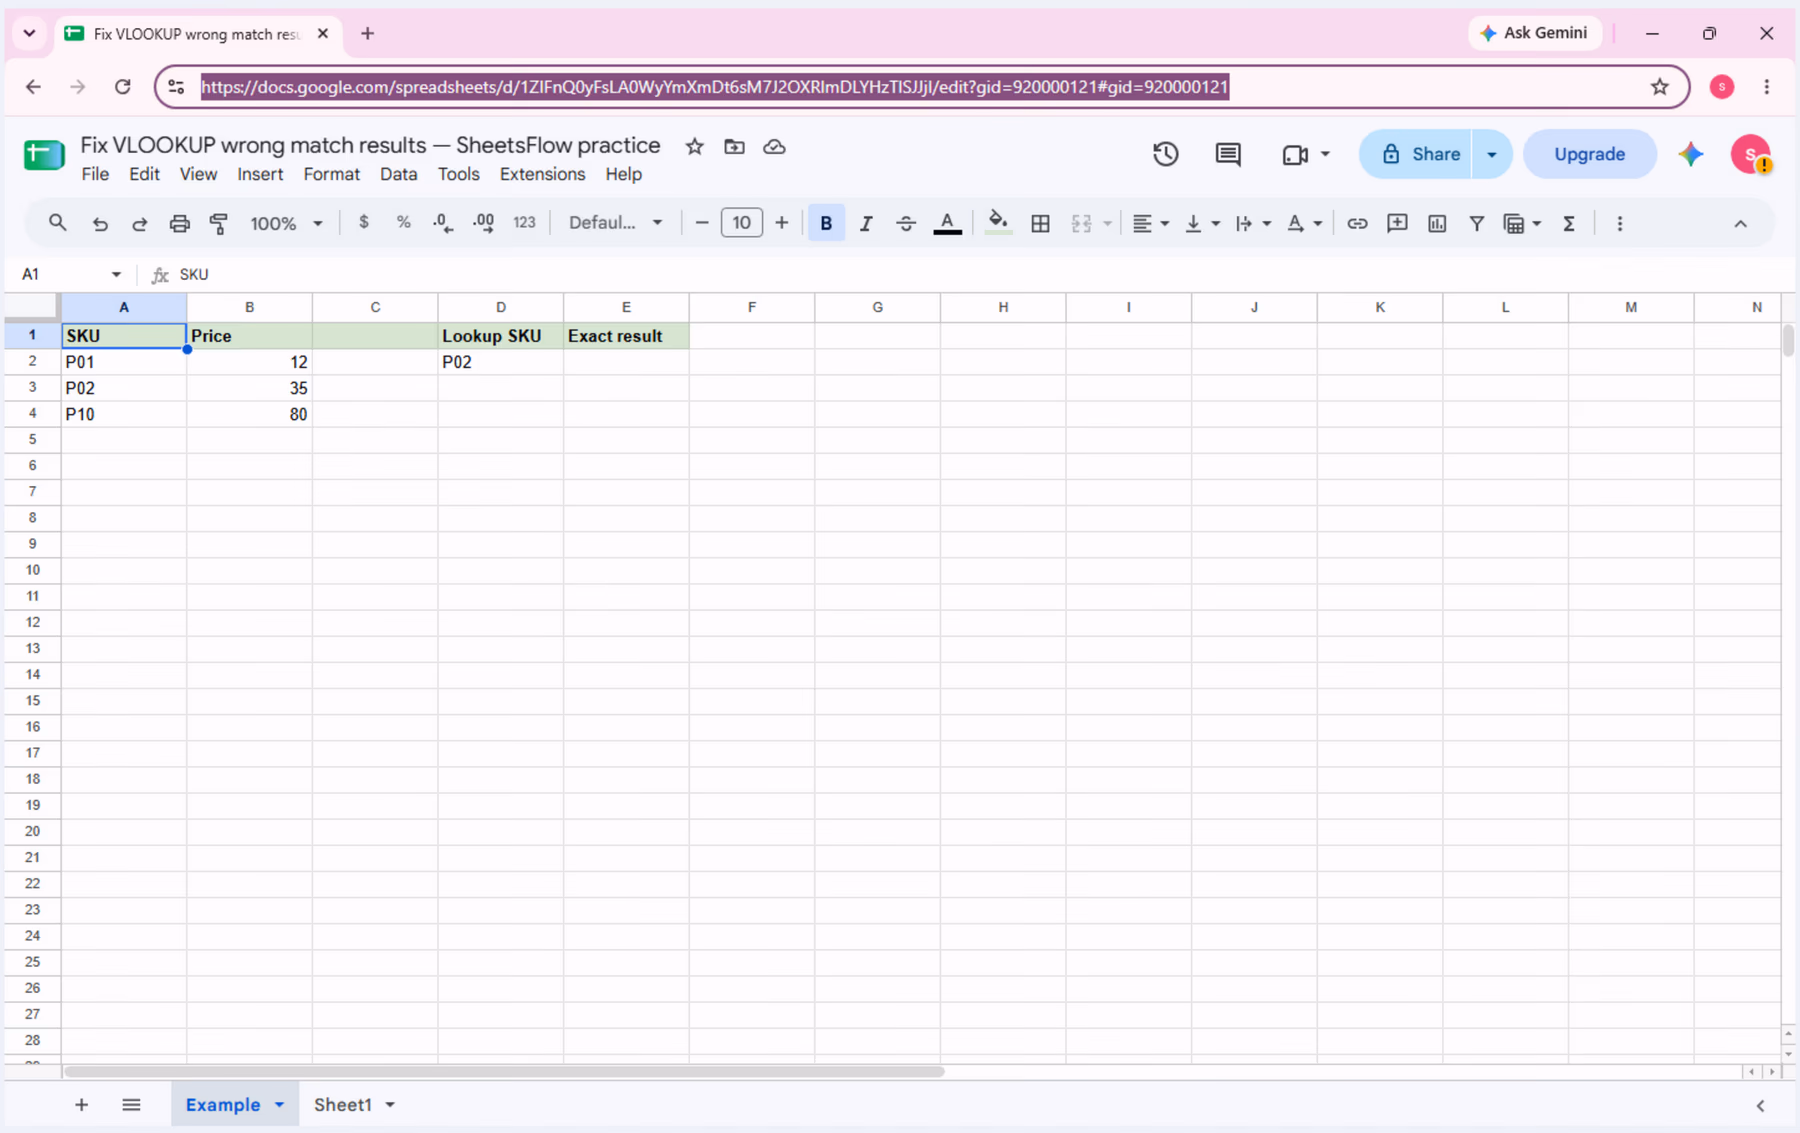Open the Edit menu

pyautogui.click(x=144, y=174)
